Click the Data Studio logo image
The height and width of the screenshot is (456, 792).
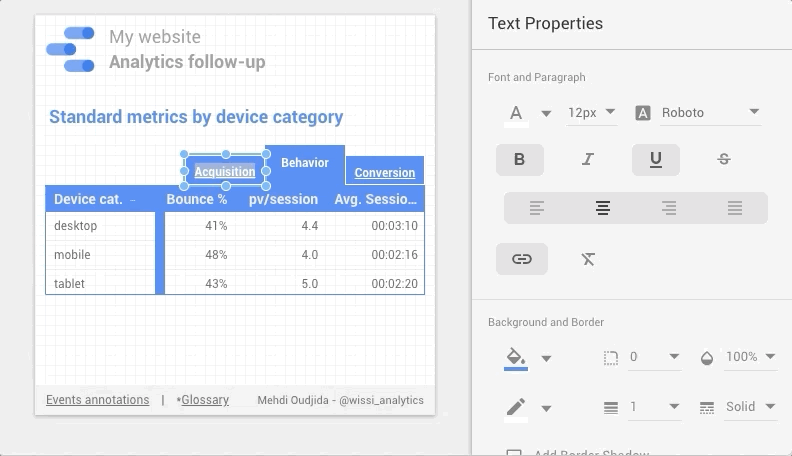(x=70, y=49)
